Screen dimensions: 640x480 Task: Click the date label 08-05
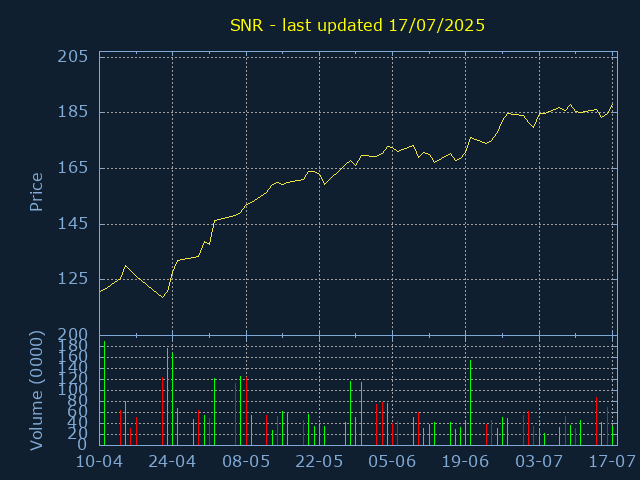pos(246,462)
